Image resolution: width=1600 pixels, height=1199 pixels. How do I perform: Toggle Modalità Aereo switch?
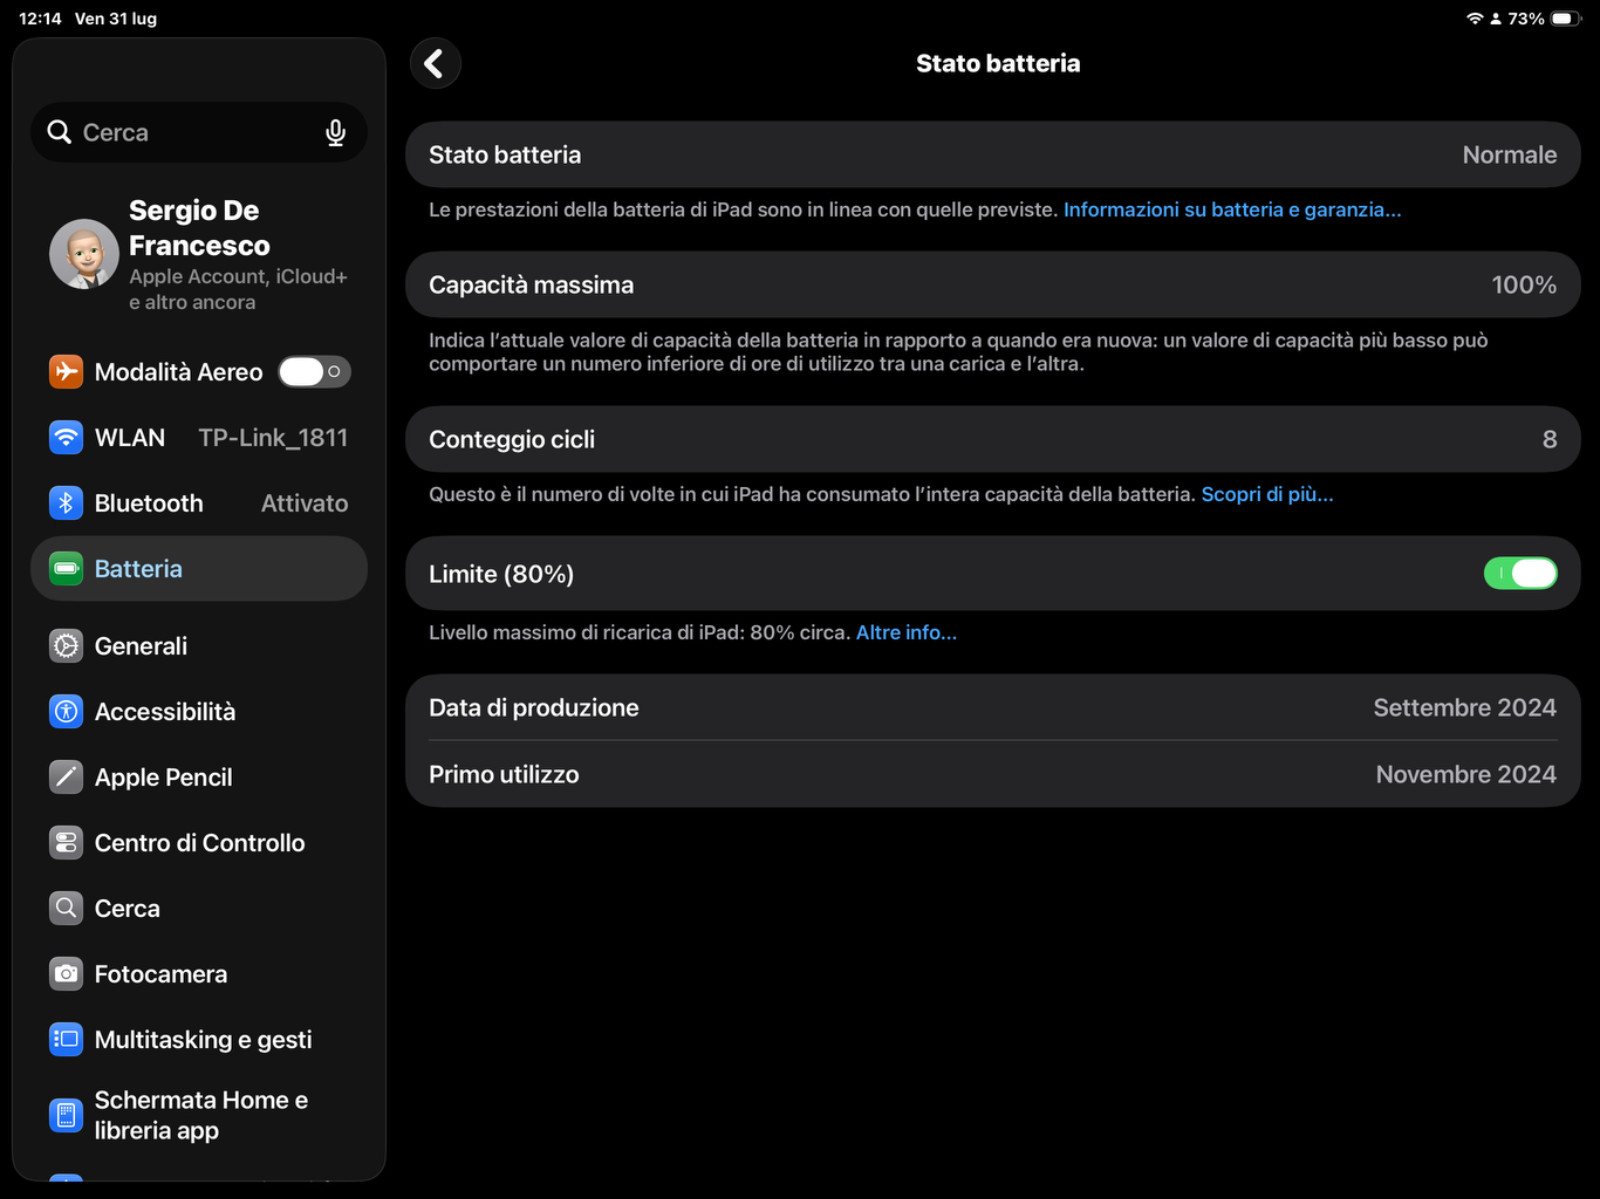(314, 372)
